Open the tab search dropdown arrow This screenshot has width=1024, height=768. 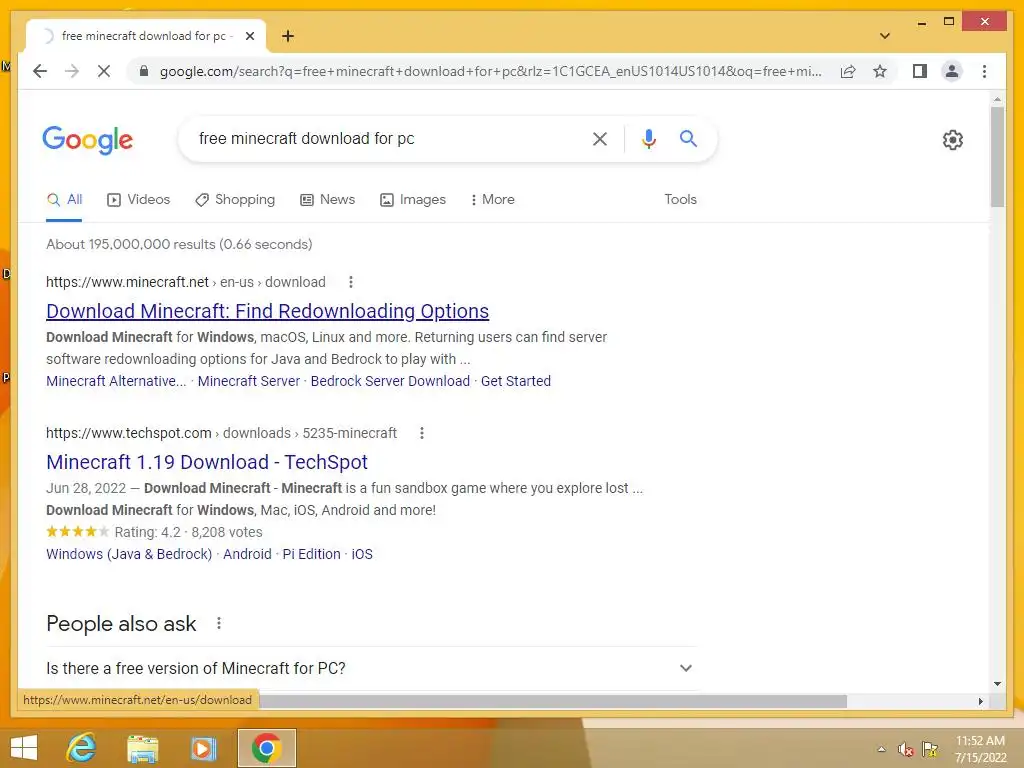point(884,36)
